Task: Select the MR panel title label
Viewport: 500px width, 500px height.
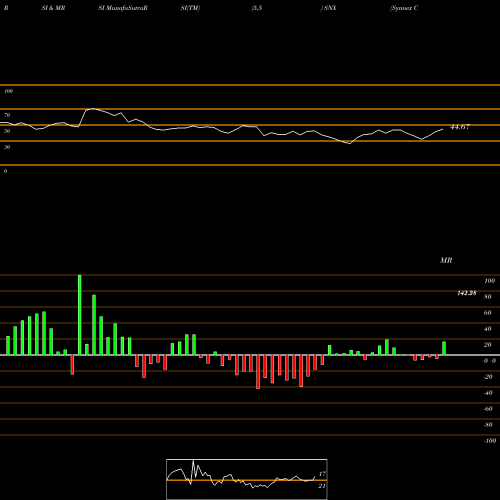Action: tap(446, 260)
